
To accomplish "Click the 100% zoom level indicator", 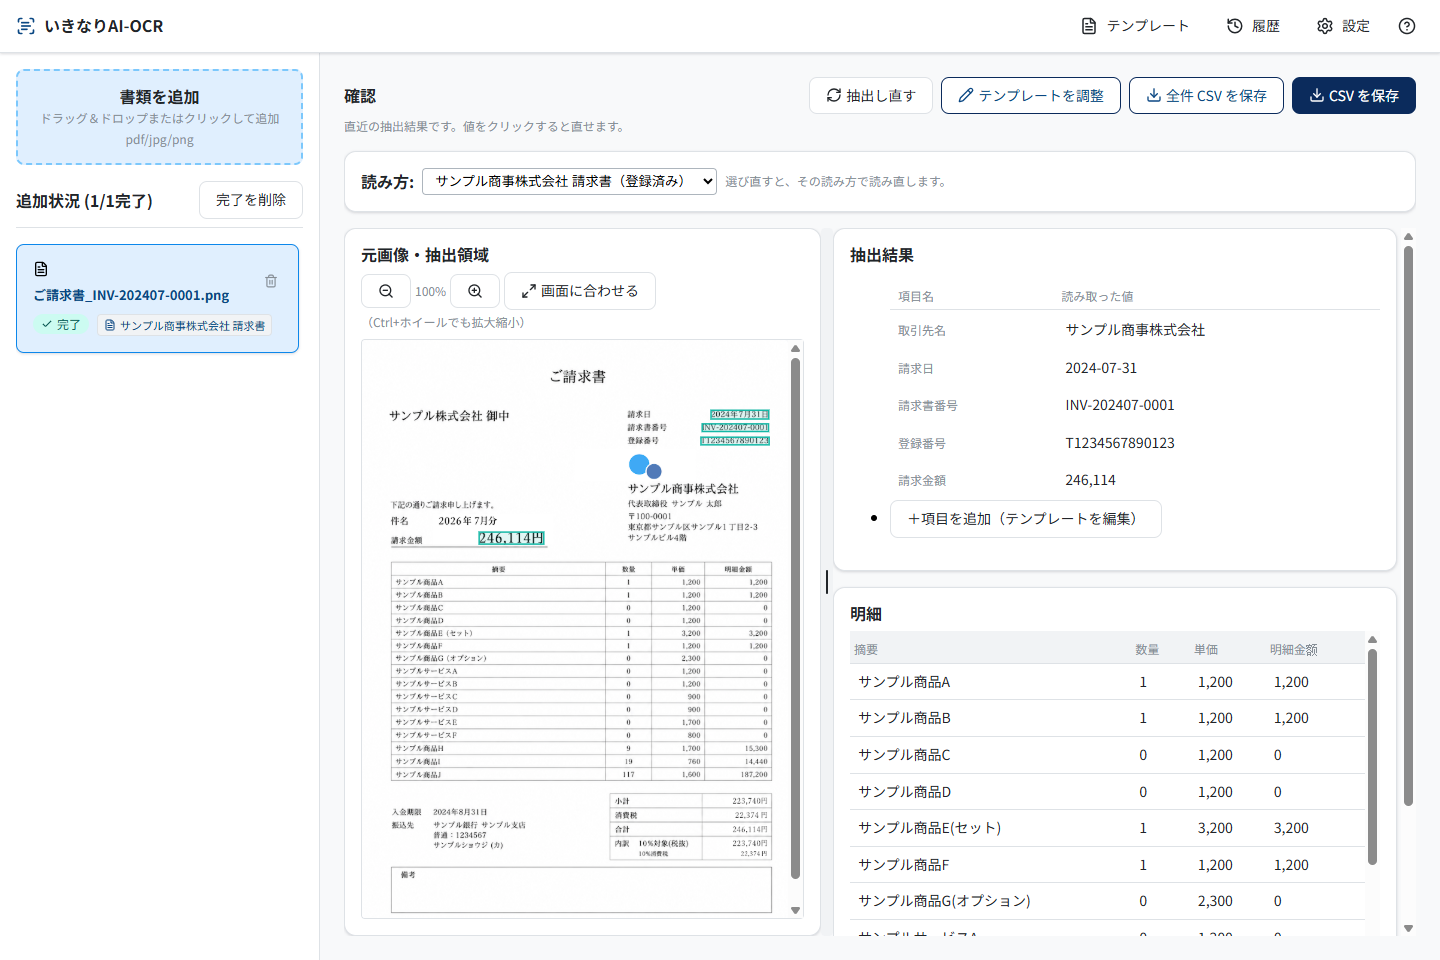I will pyautogui.click(x=430, y=291).
